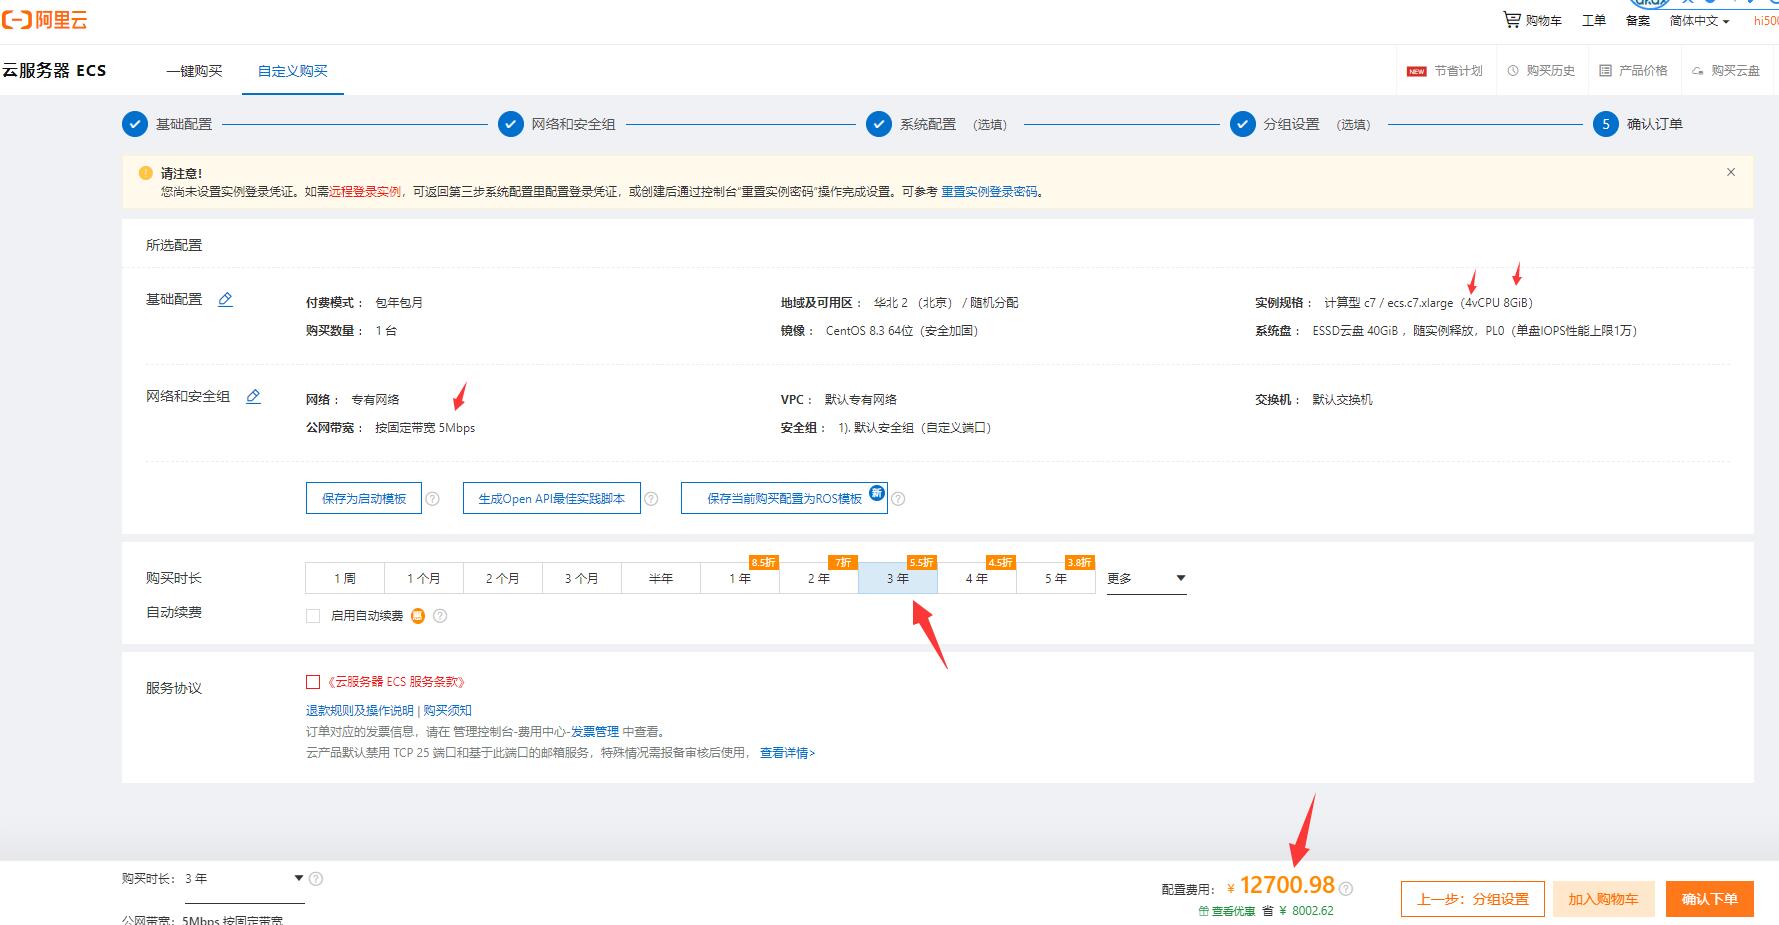Select the 3年 purchase duration

898,579
